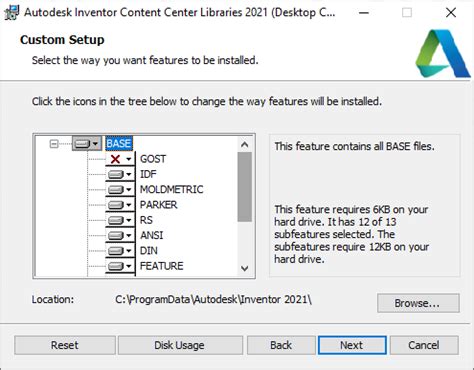Select the PARKER feature label

[x=158, y=205]
